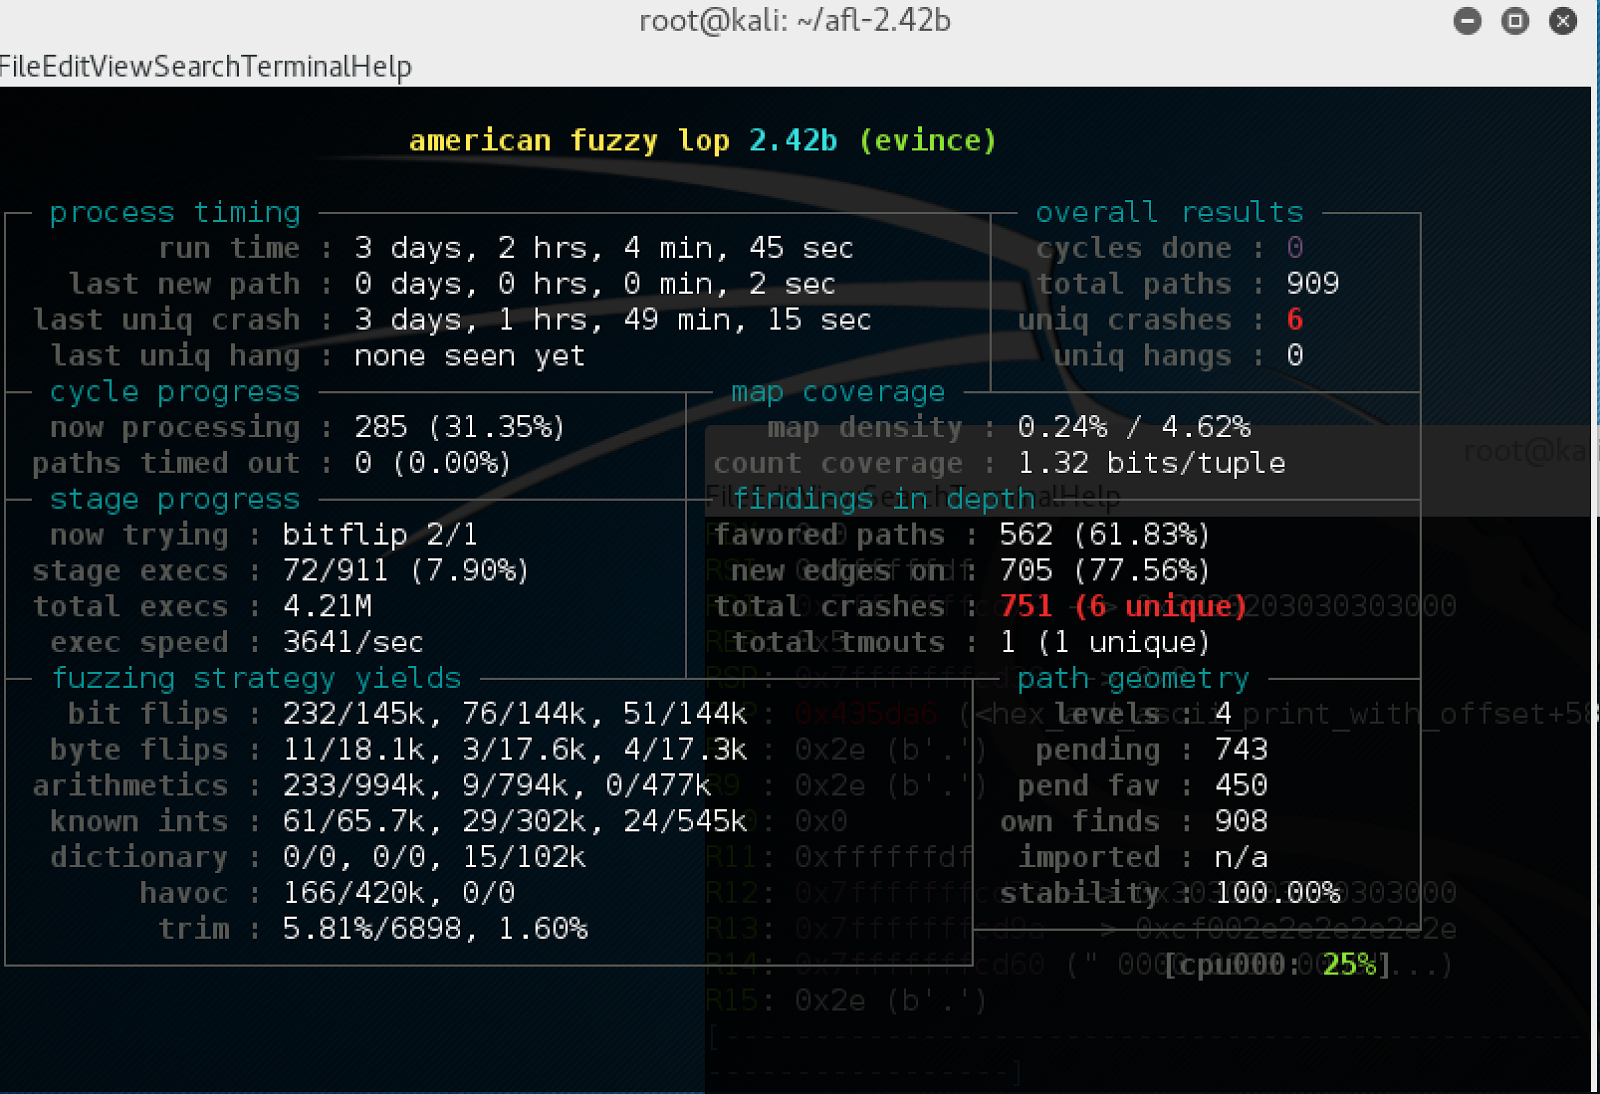The height and width of the screenshot is (1094, 1600).
Task: Click bit flips value "232/145k, 76/144k, 51/144k"
Action: [x=515, y=714]
